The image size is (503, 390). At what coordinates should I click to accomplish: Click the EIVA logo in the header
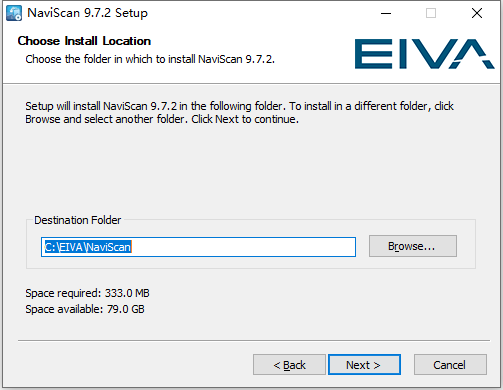(x=424, y=54)
